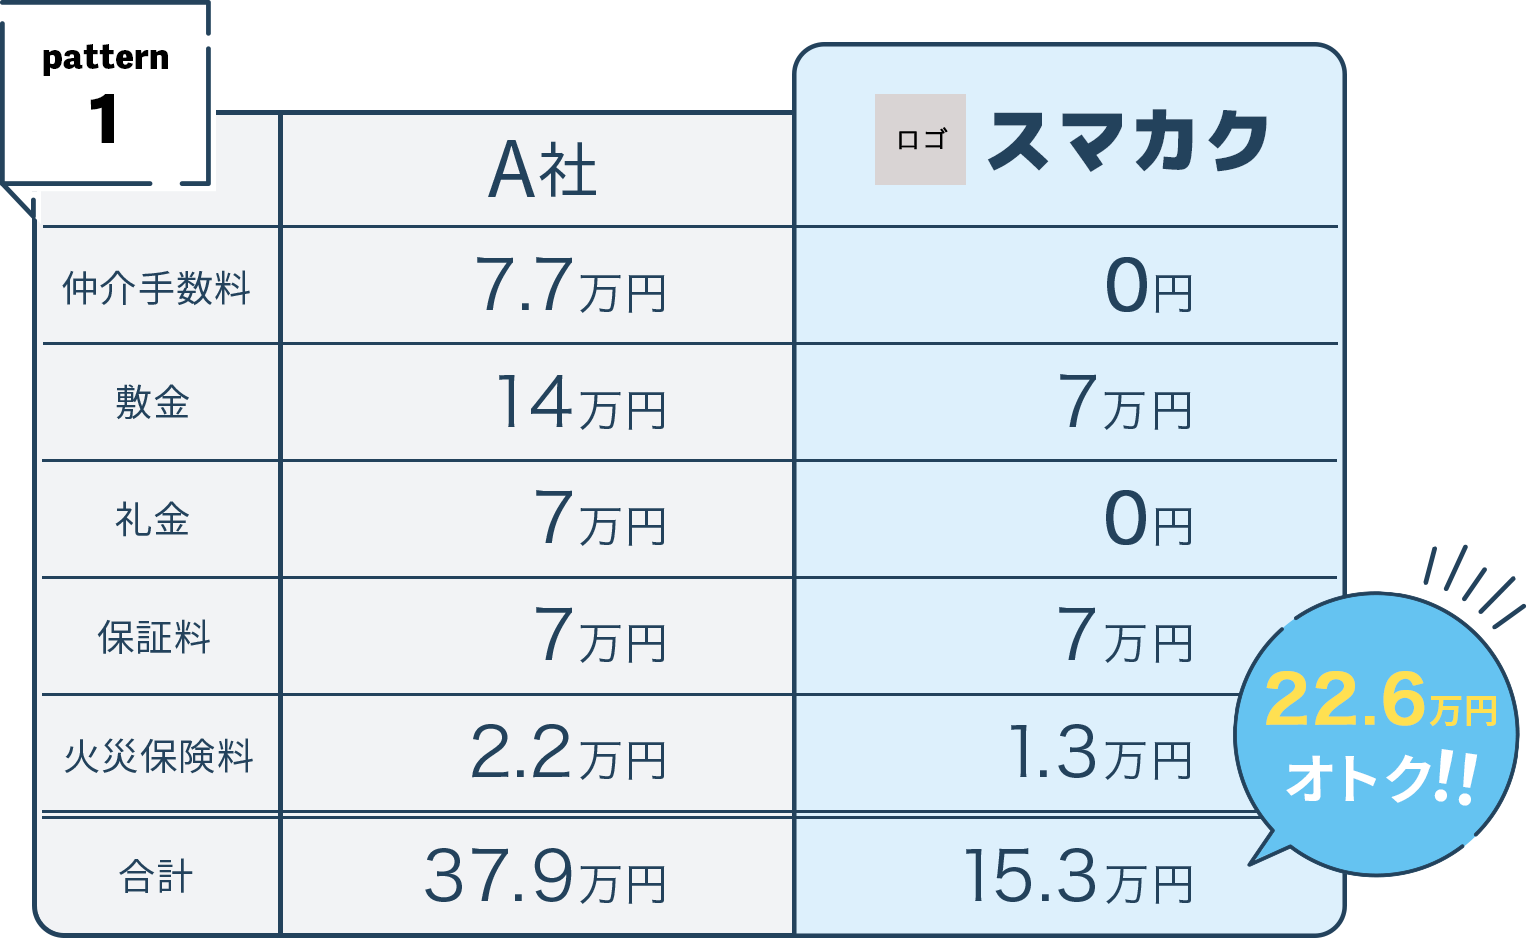Select スマカク's 15.3万円 total cell
The width and height of the screenshot is (1527, 938).
point(1068,877)
